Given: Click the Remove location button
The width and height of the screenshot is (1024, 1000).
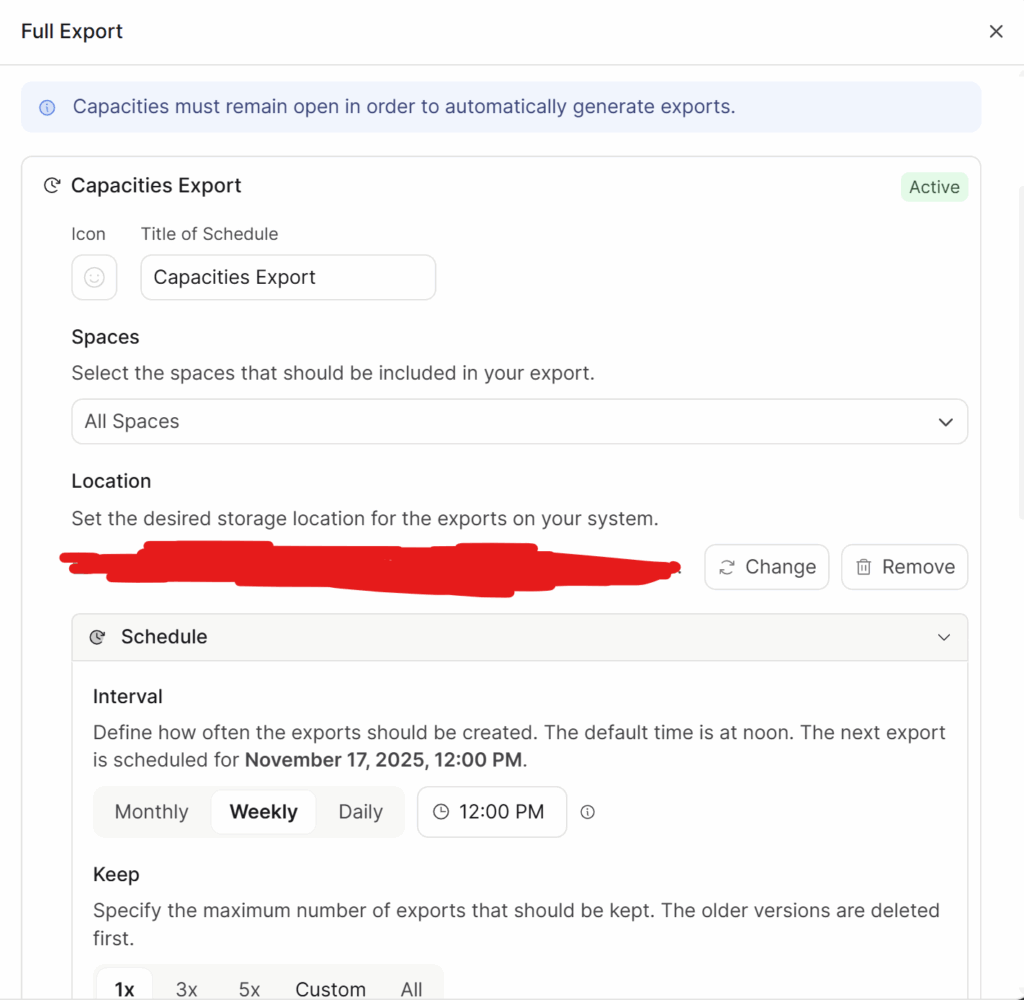Looking at the screenshot, I should click(x=904, y=567).
